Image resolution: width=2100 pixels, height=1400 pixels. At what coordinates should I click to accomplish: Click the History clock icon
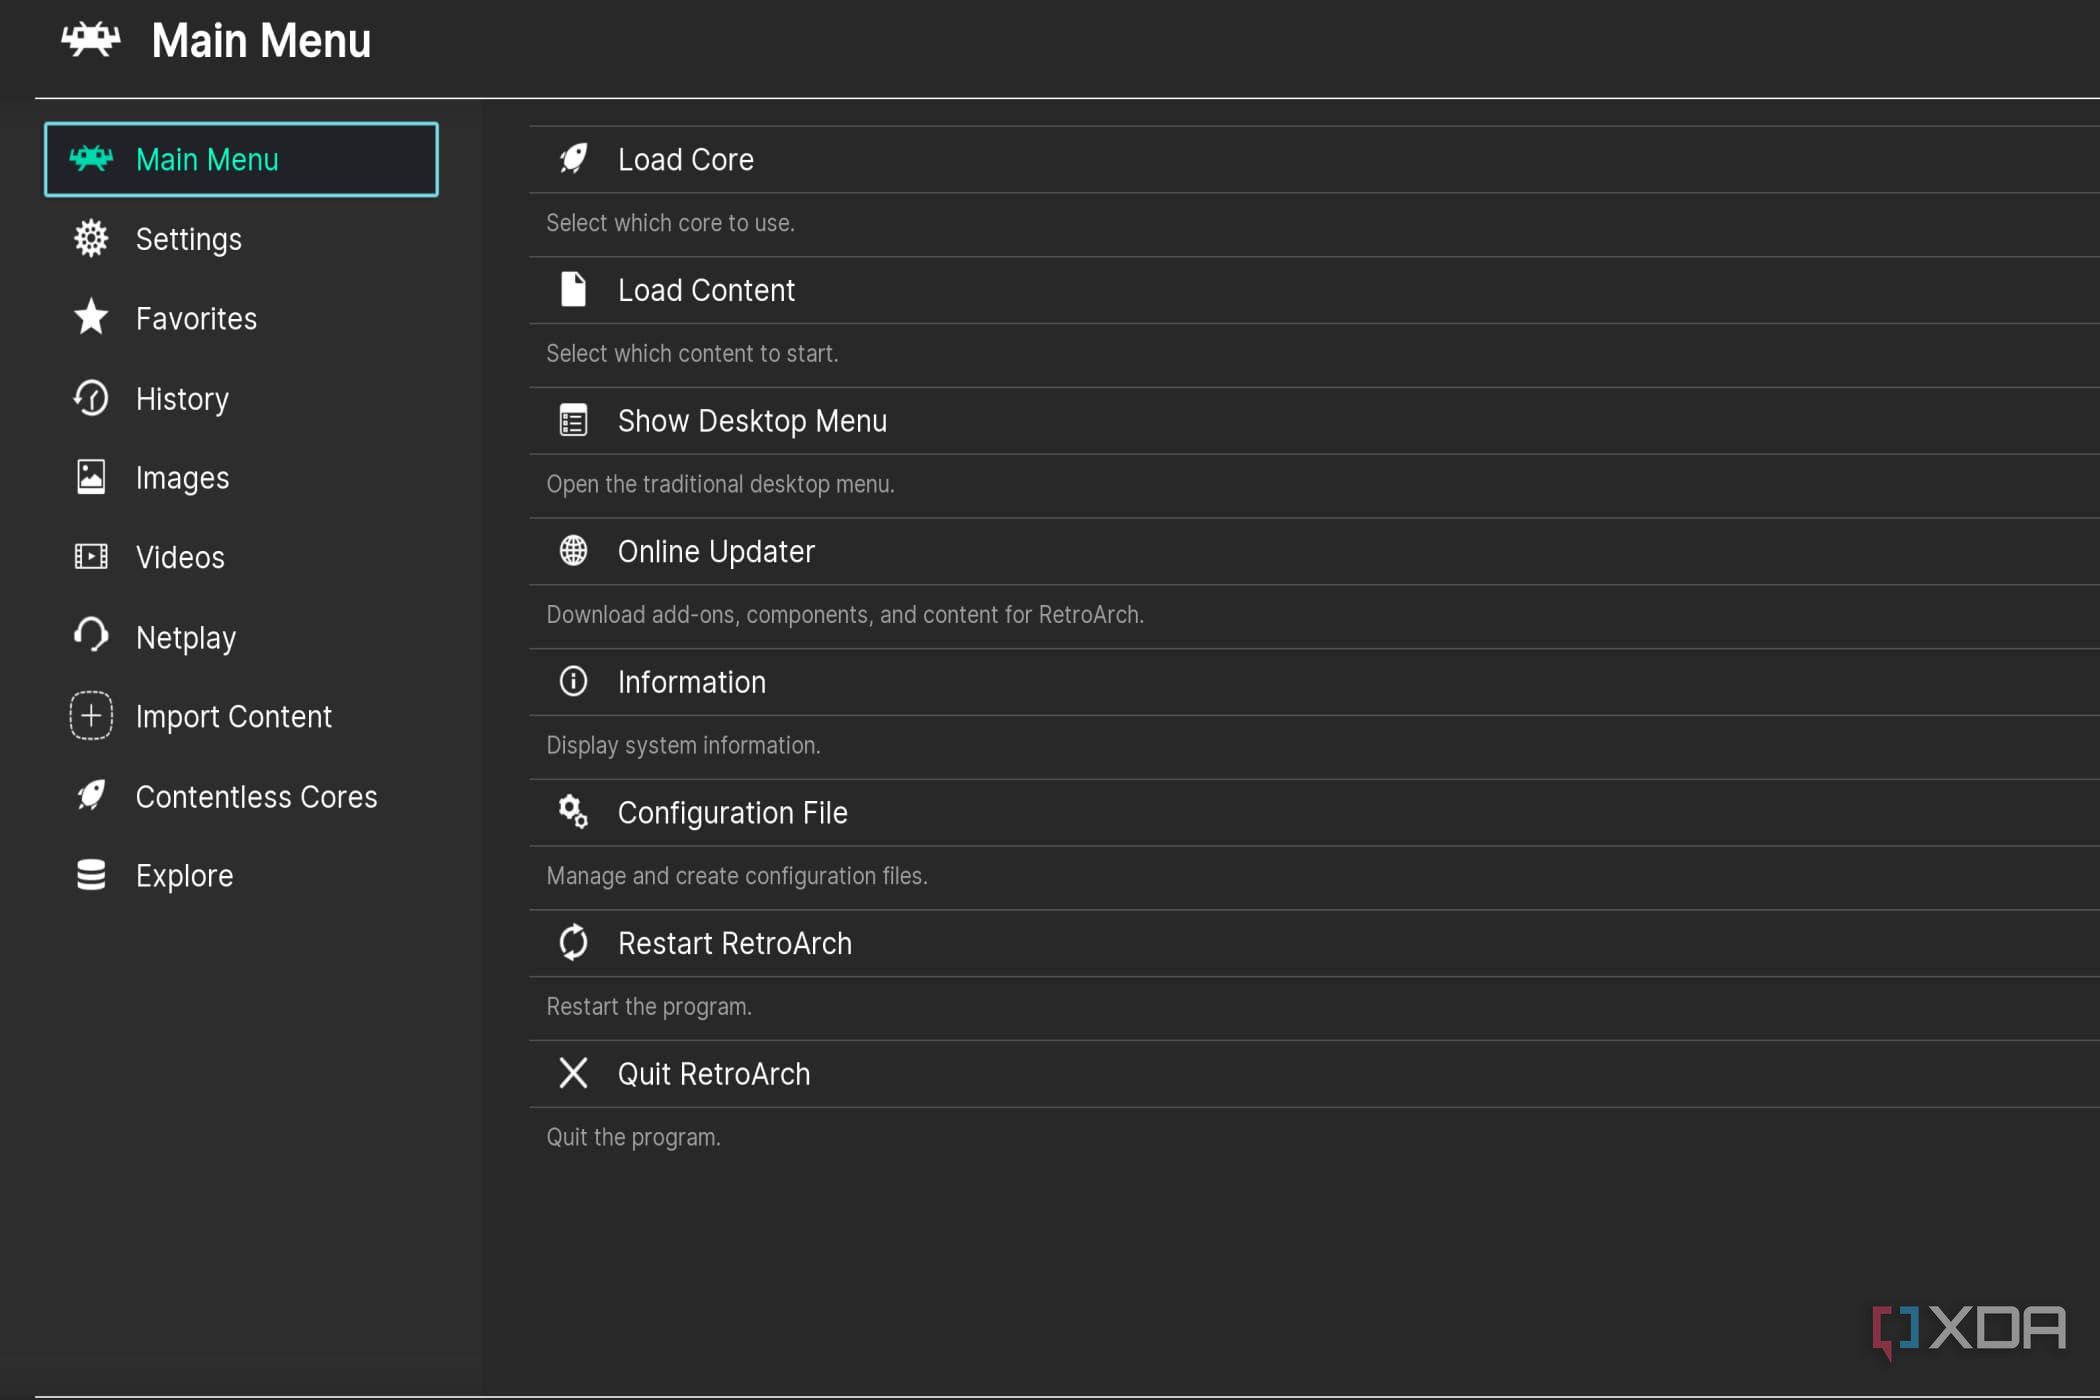pyautogui.click(x=91, y=398)
